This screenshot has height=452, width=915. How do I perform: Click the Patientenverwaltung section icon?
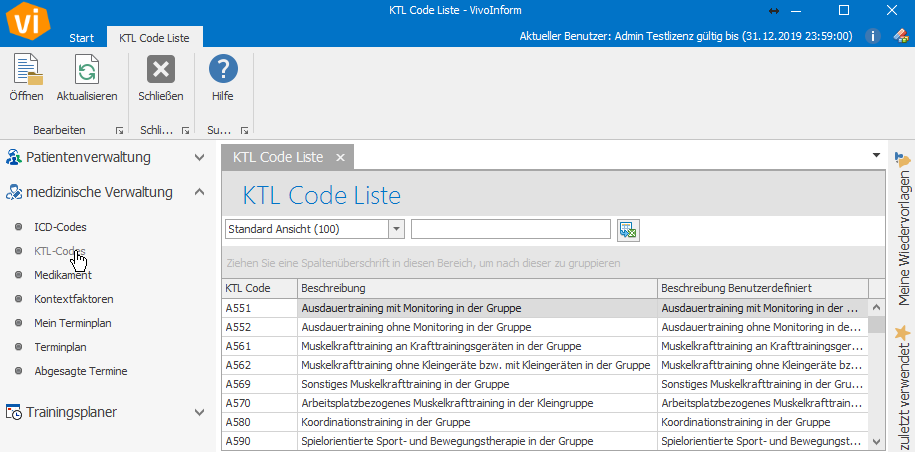tap(14, 157)
